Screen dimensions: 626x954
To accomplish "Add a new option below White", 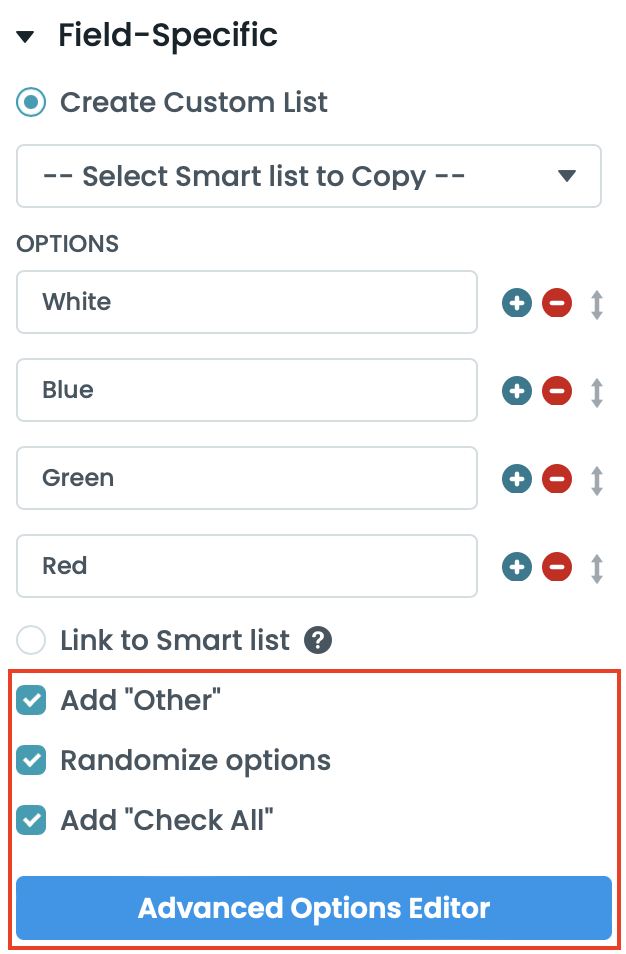I will pyautogui.click(x=517, y=302).
